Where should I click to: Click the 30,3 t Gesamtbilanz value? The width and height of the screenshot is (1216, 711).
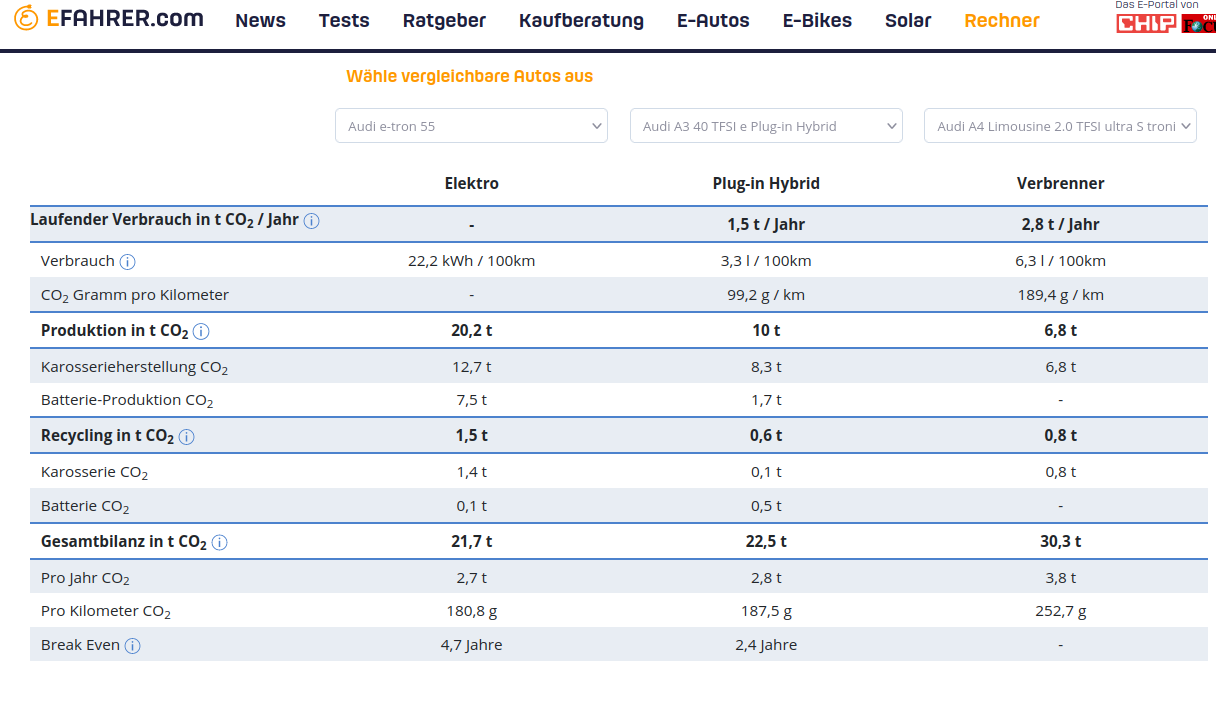coord(1061,542)
